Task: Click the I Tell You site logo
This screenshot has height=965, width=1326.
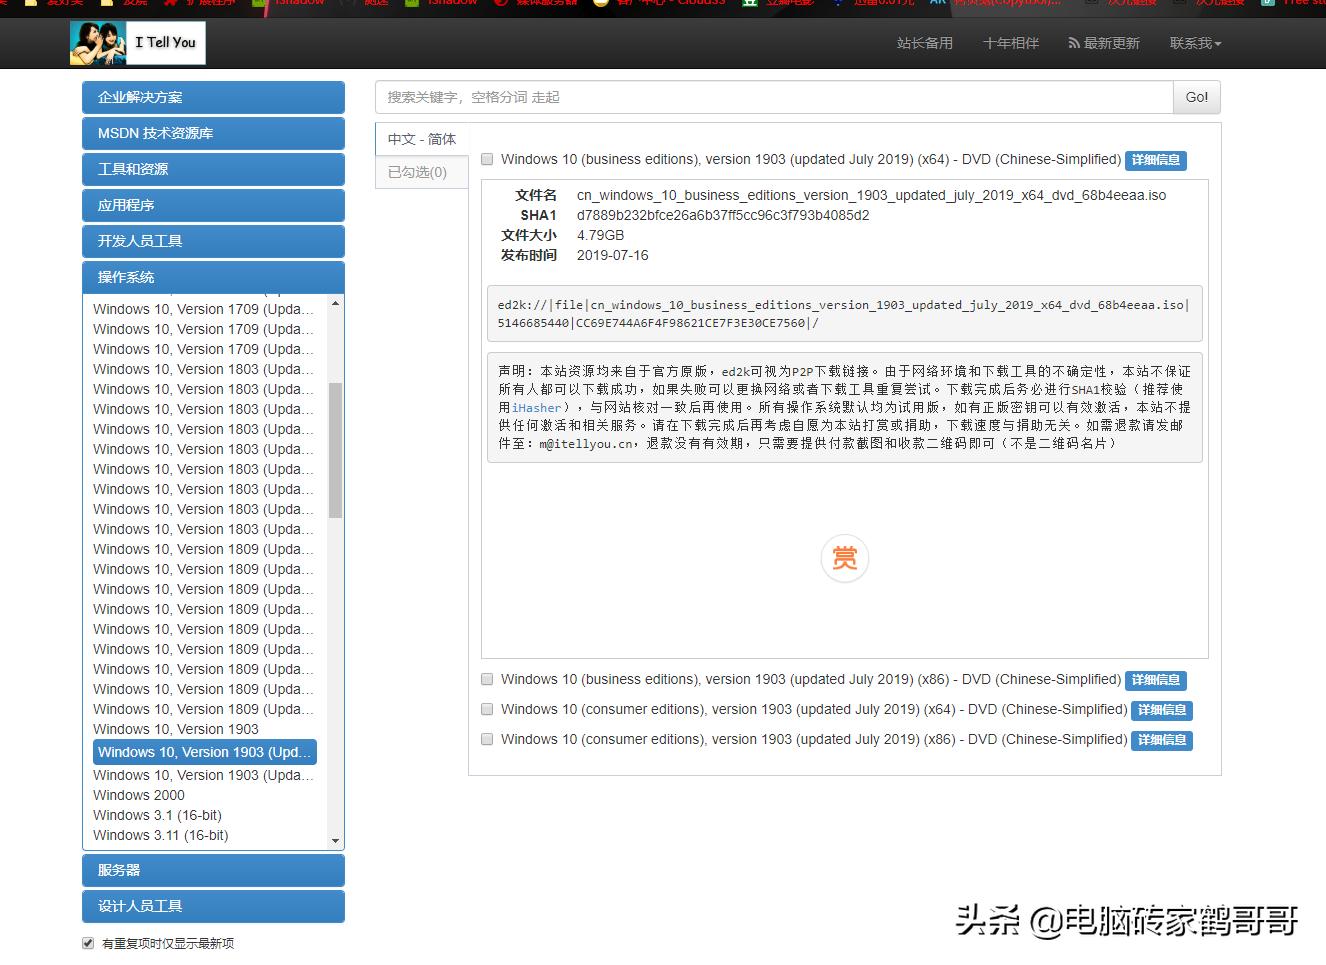Action: 138,43
